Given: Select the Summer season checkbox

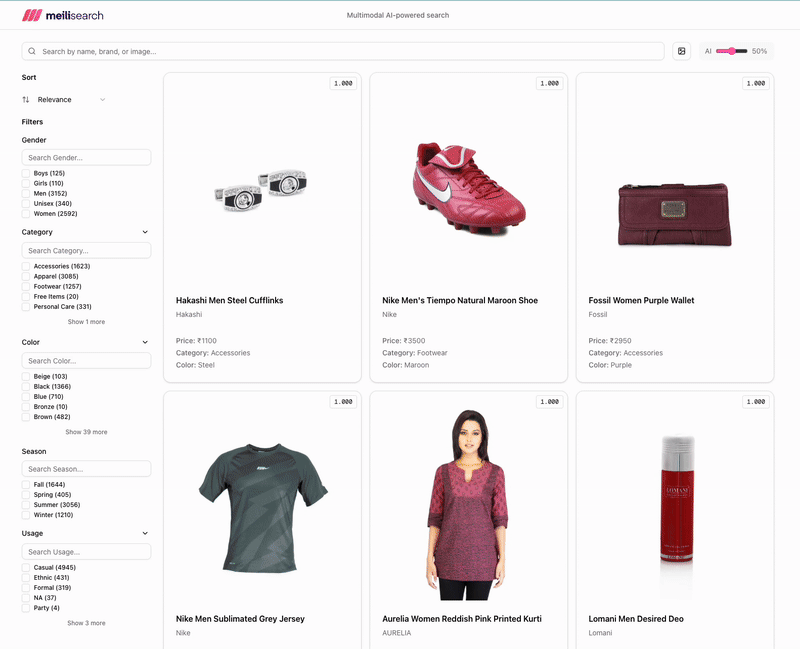Looking at the screenshot, I should point(26,505).
